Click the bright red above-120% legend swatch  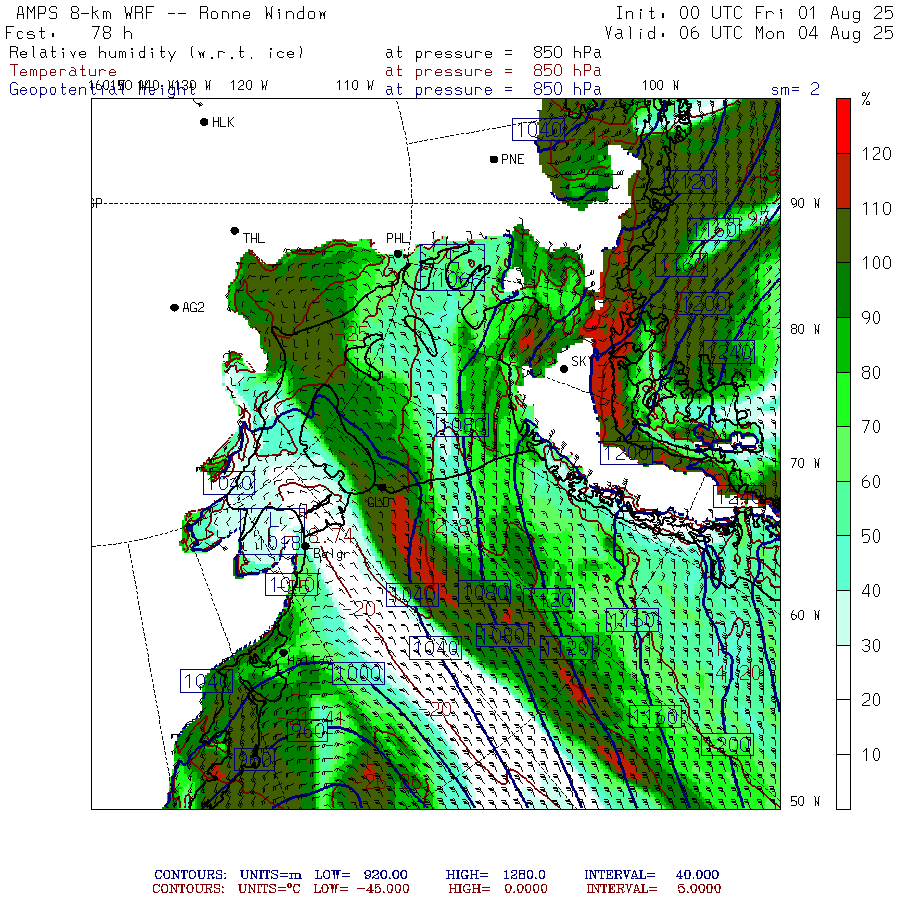pyautogui.click(x=843, y=126)
